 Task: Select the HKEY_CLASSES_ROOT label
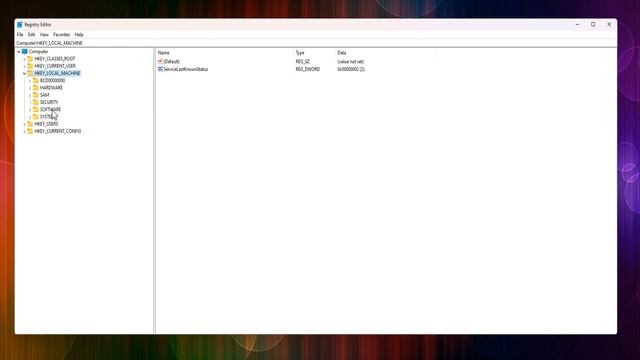(55, 59)
